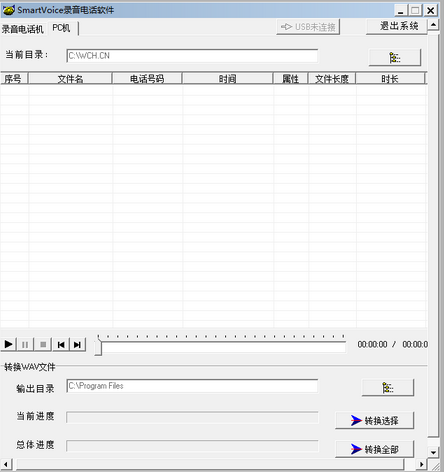The height and width of the screenshot is (472, 444).
Task: Click the 当前进度 progress bar
Action: coord(192,417)
